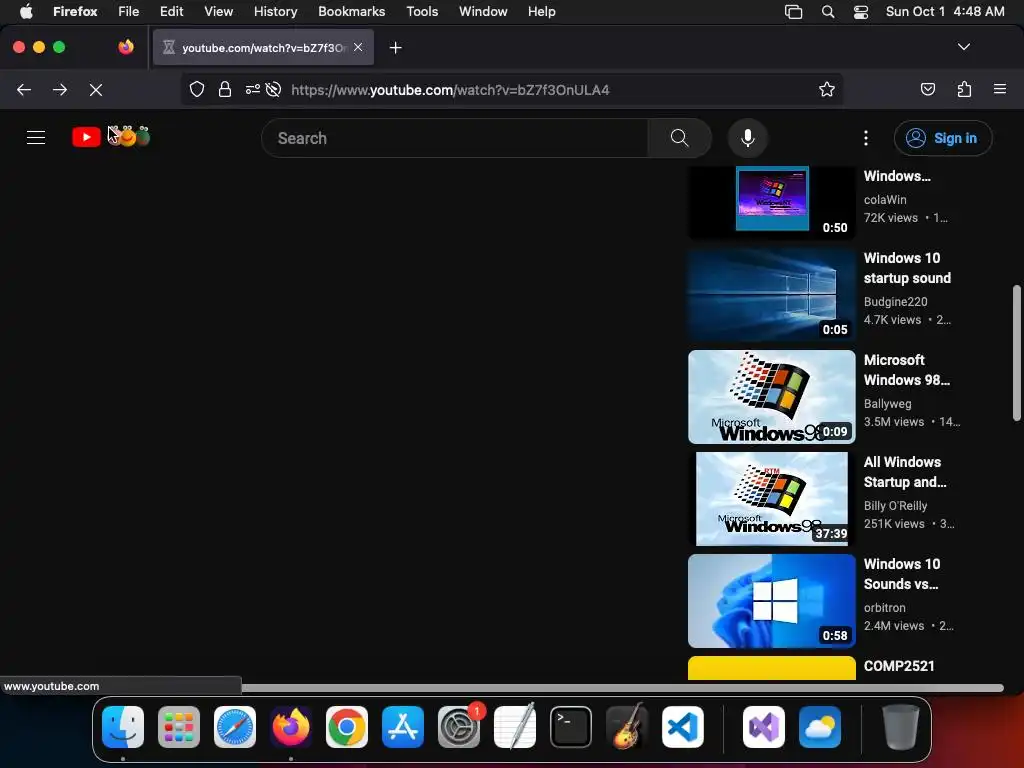The height and width of the screenshot is (768, 1024).
Task: Open App Store from the dock
Action: tap(403, 727)
